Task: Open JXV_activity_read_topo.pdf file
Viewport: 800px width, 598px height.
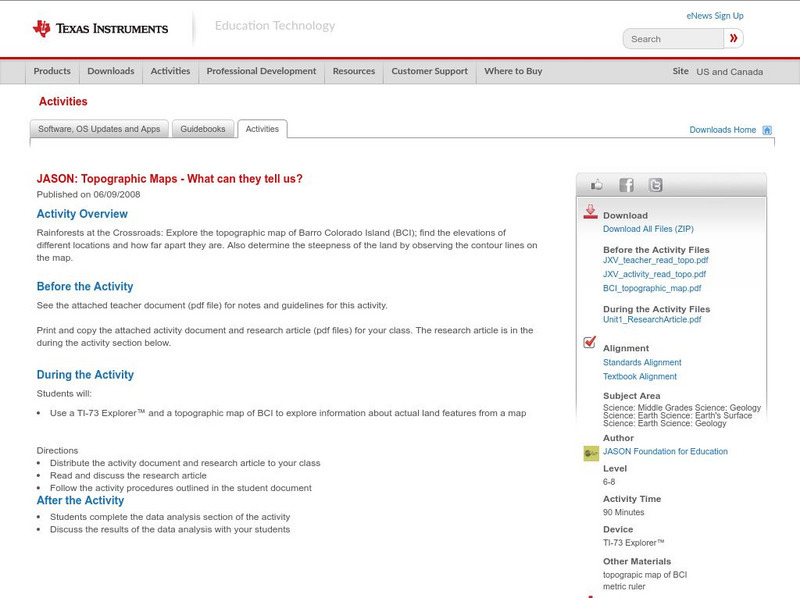Action: 655,275
